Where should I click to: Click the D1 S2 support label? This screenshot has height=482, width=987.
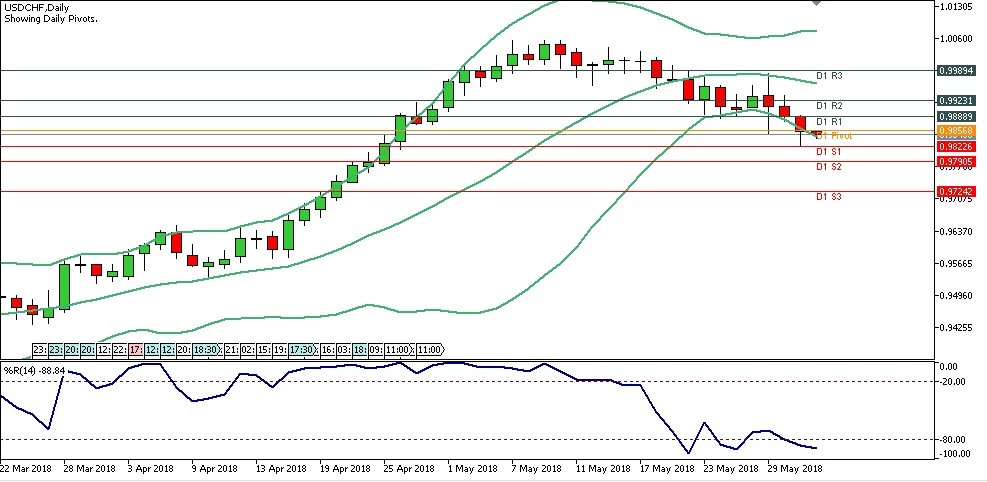point(829,167)
